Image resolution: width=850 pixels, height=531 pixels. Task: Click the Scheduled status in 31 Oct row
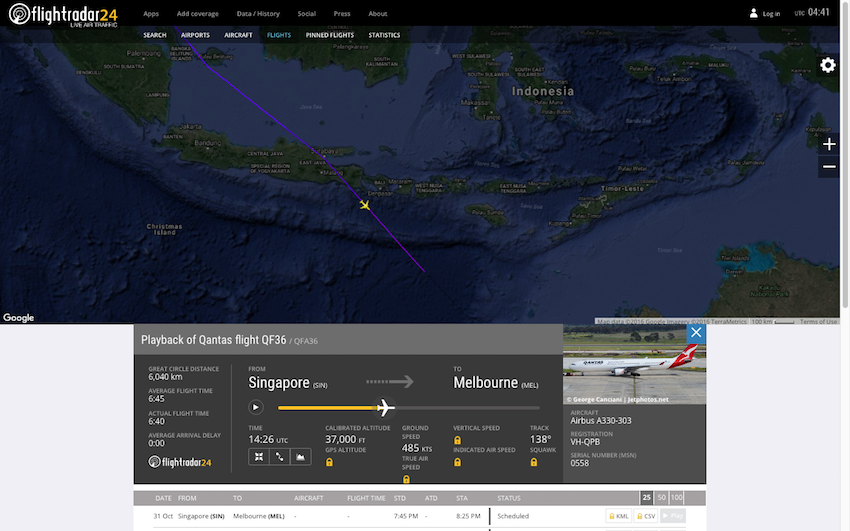[513, 516]
